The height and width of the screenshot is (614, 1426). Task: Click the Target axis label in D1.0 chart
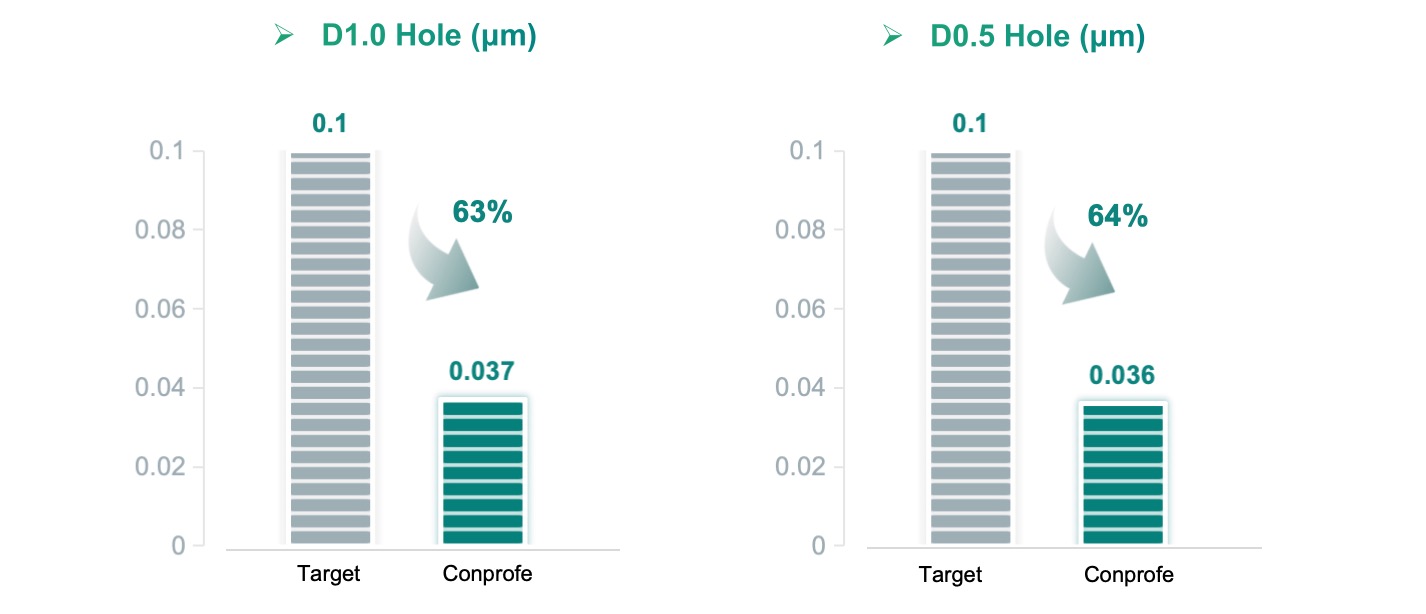pyautogui.click(x=329, y=574)
